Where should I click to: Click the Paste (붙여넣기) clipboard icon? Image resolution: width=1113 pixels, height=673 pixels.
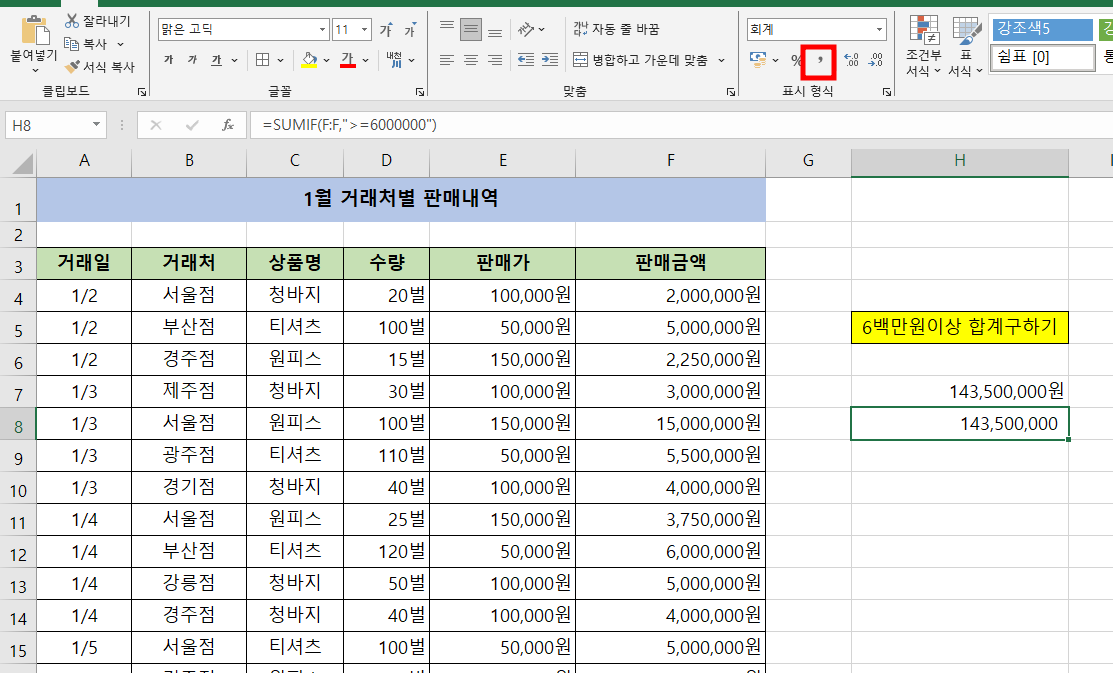pyautogui.click(x=34, y=31)
